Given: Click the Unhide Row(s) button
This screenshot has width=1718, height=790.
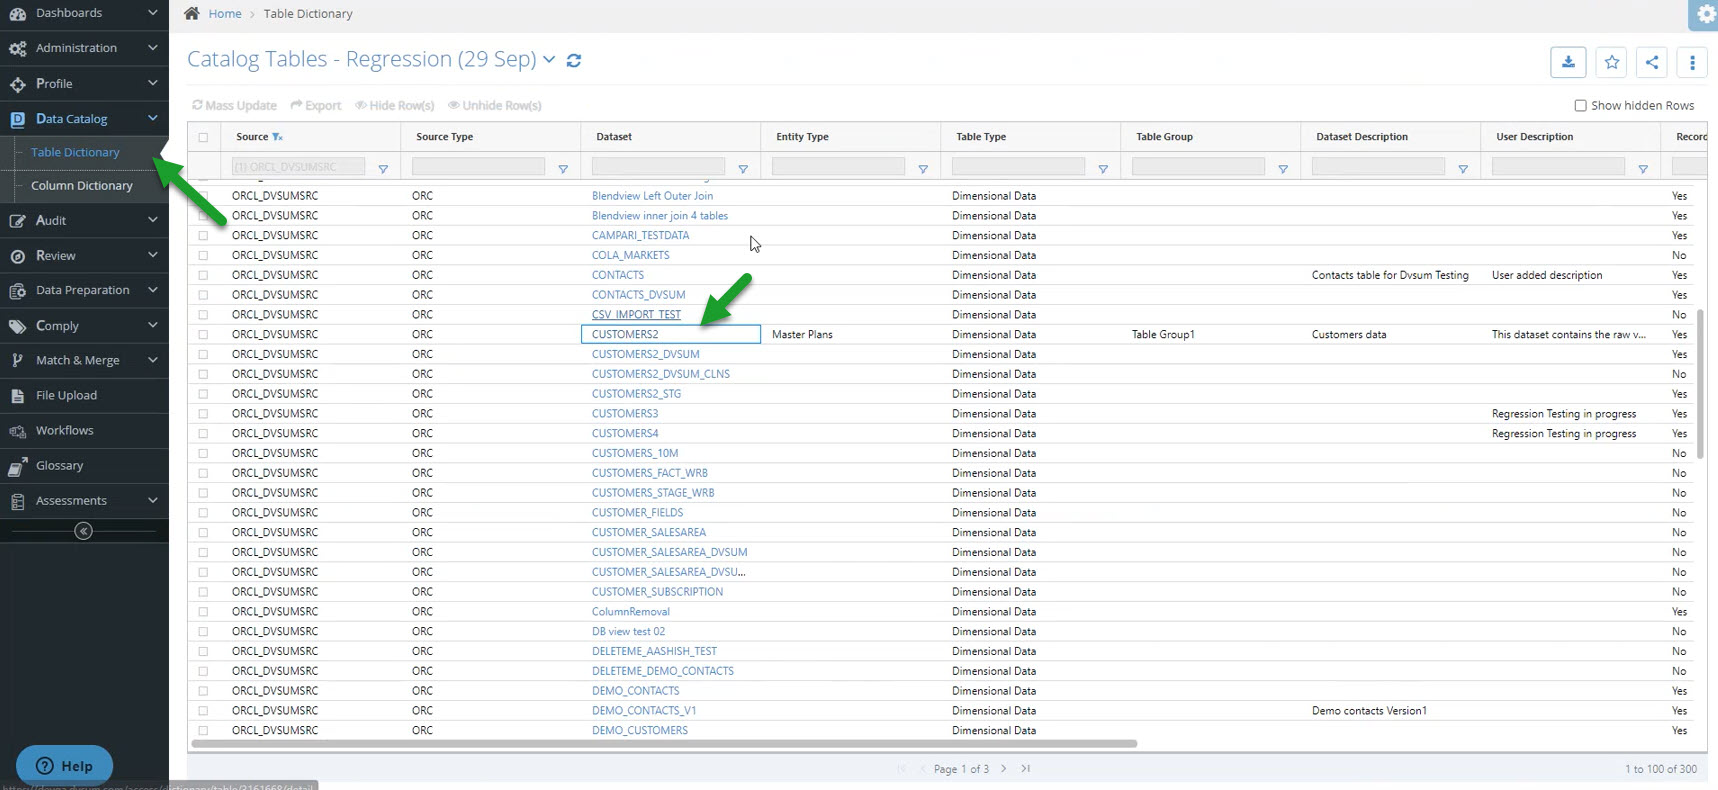Looking at the screenshot, I should tap(495, 105).
